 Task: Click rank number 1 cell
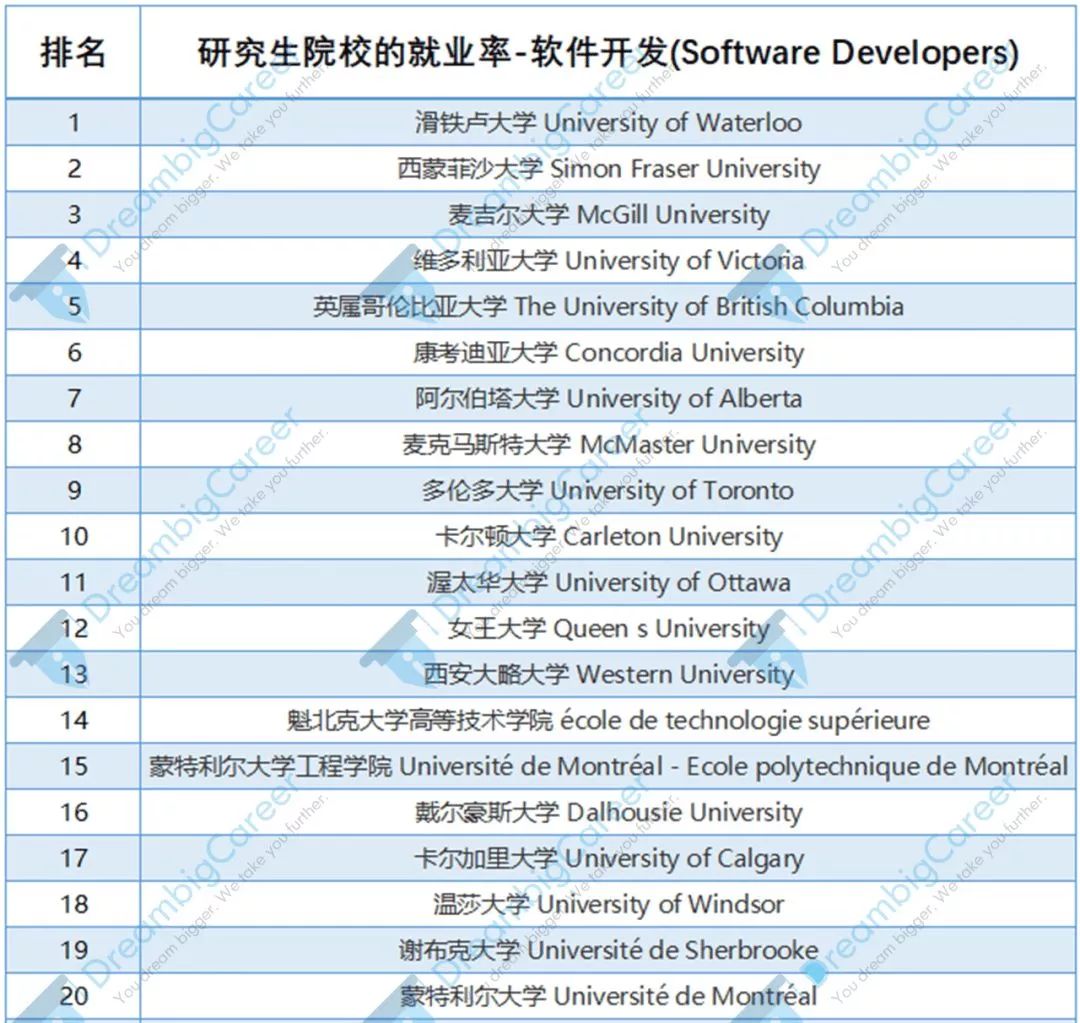(x=74, y=123)
